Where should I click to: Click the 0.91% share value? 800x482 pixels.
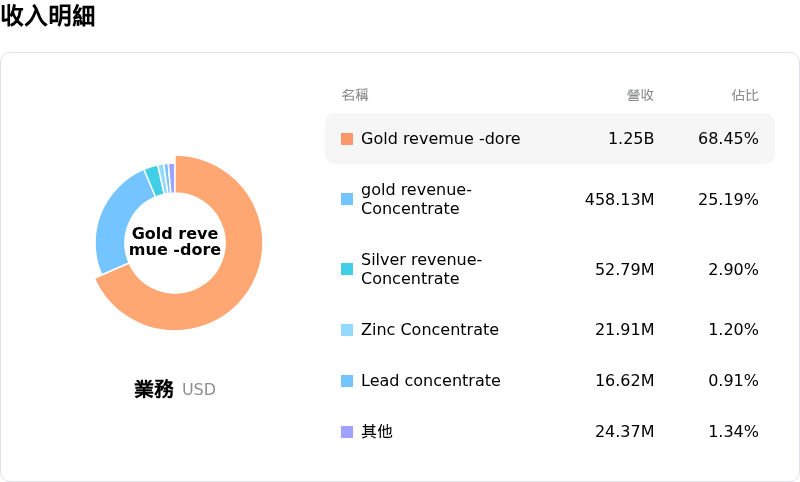click(733, 380)
